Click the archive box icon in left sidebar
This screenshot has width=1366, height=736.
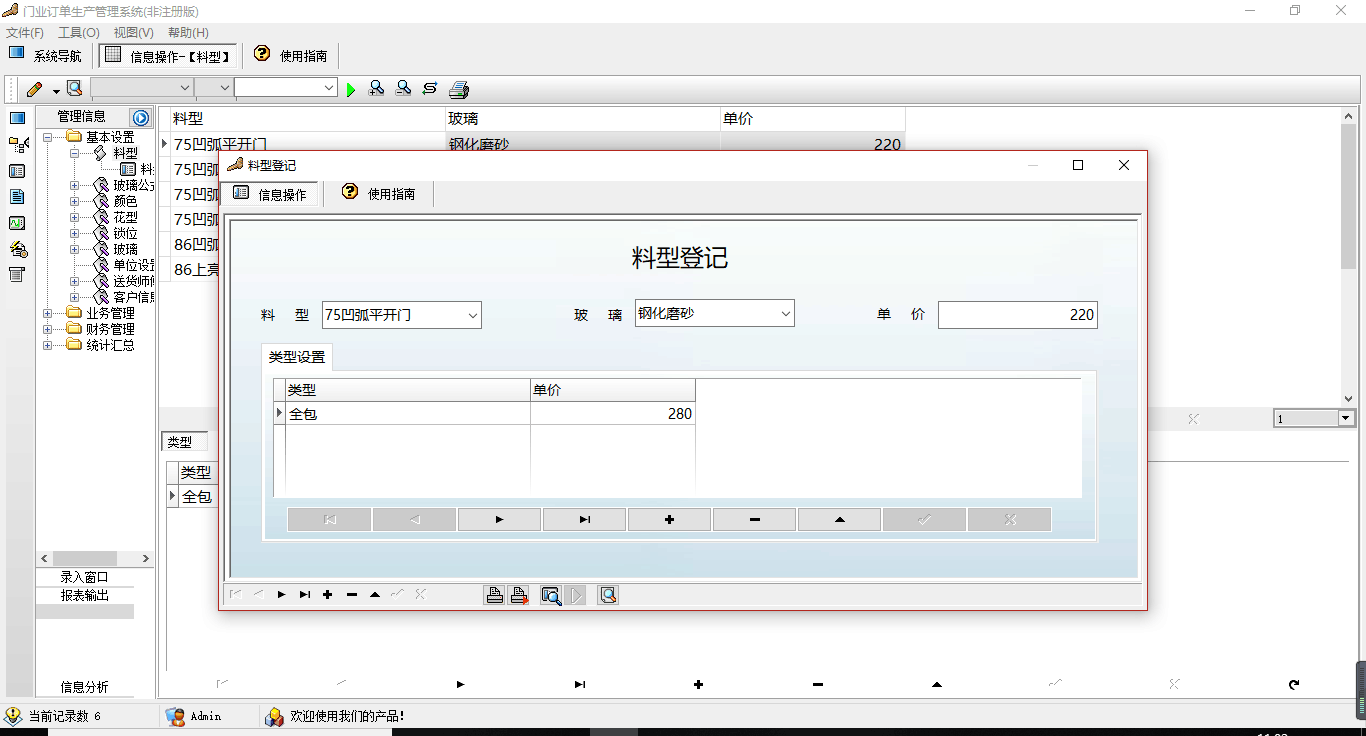pyautogui.click(x=17, y=275)
